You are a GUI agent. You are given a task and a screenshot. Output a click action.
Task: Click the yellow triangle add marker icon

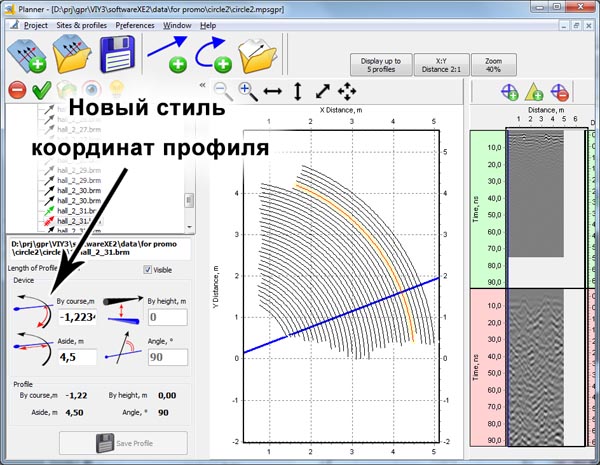pos(535,92)
